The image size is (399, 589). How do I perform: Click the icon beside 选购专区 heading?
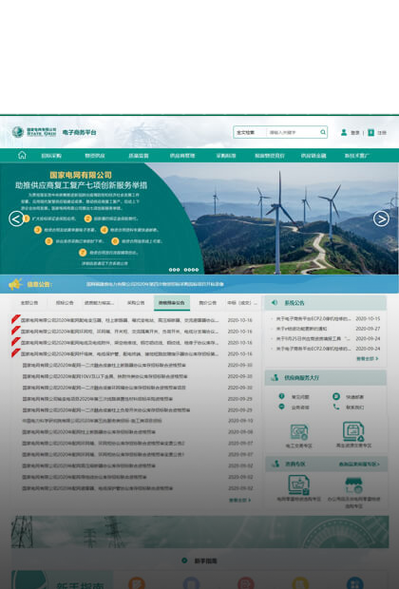point(275,464)
